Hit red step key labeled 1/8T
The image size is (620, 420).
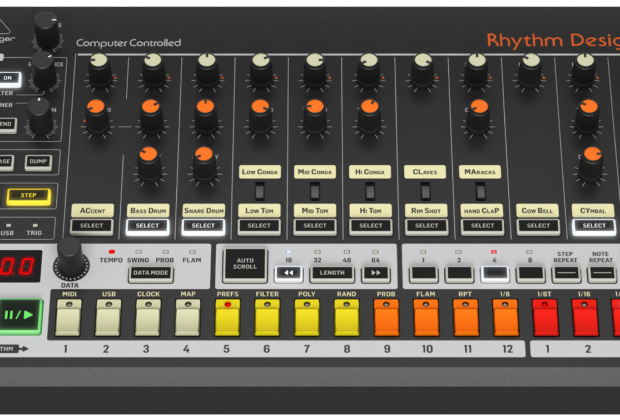(546, 318)
